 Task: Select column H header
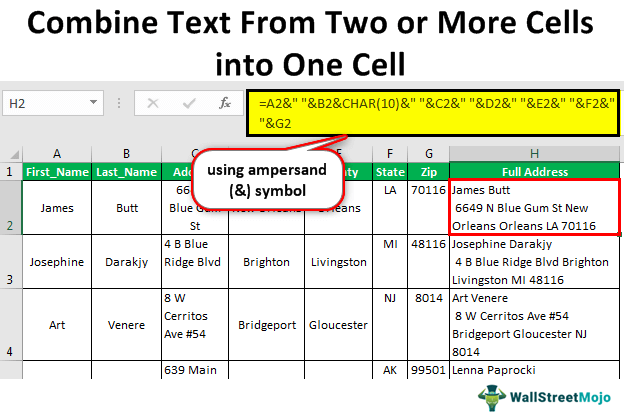pos(535,153)
